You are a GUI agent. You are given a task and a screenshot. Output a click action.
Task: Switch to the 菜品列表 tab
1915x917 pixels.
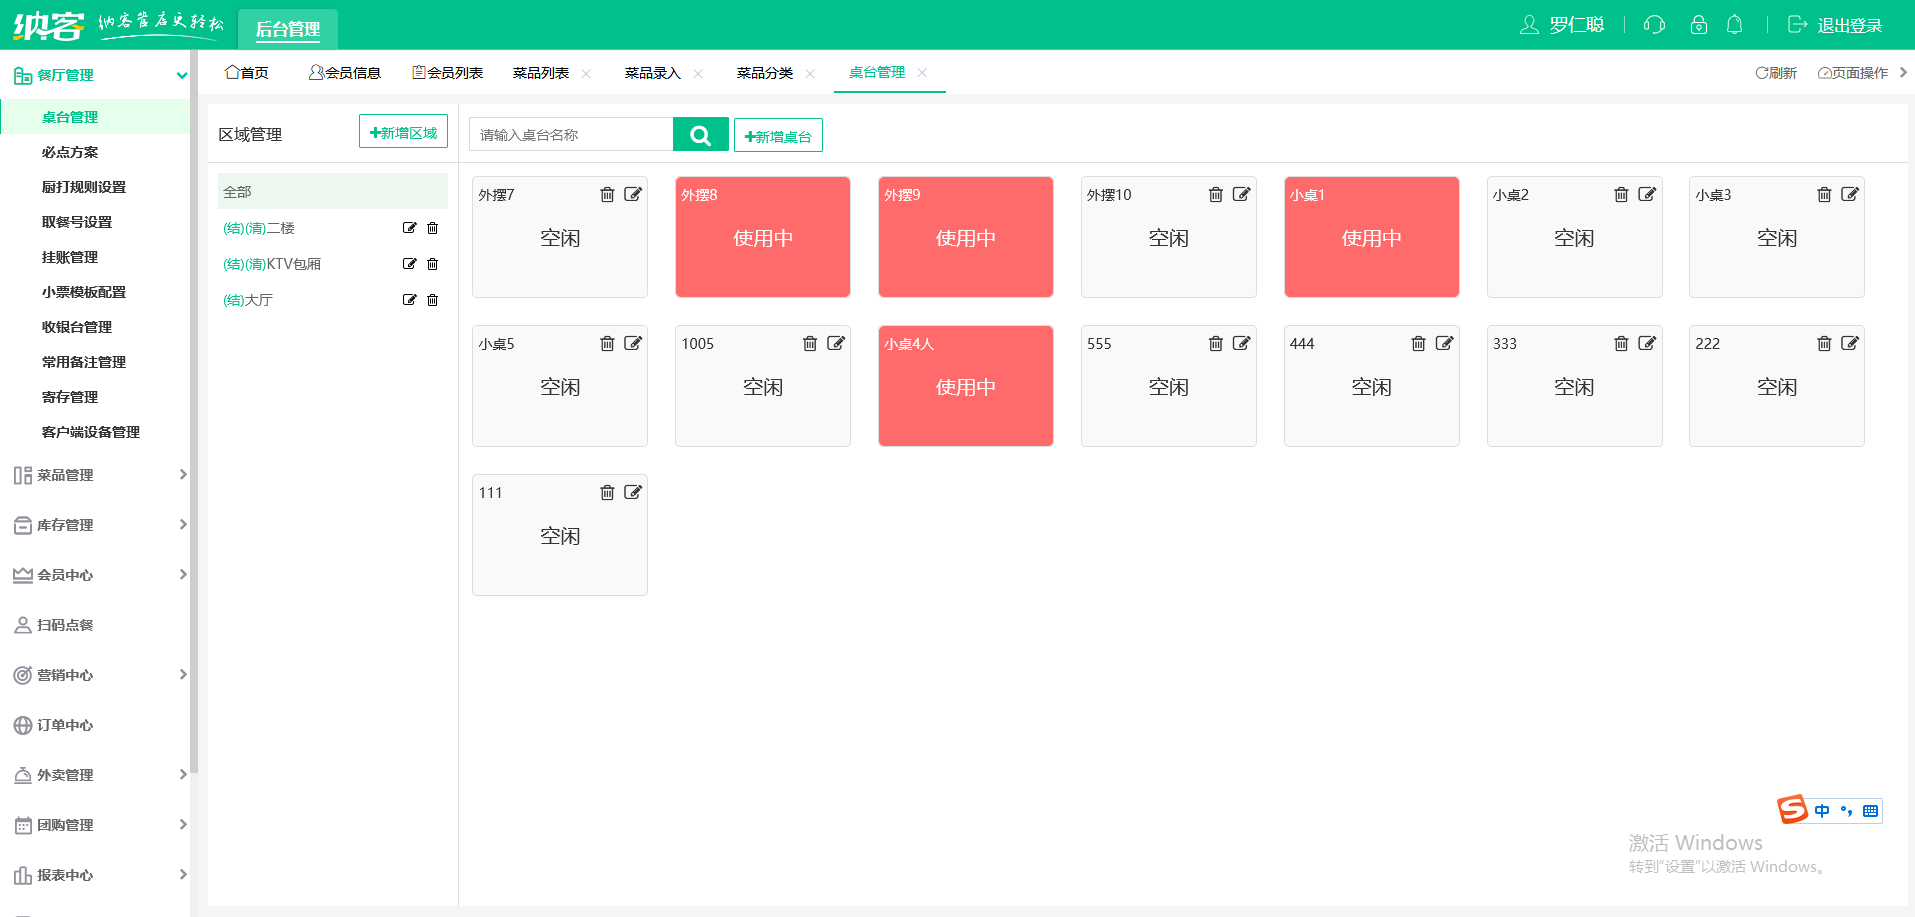[541, 73]
